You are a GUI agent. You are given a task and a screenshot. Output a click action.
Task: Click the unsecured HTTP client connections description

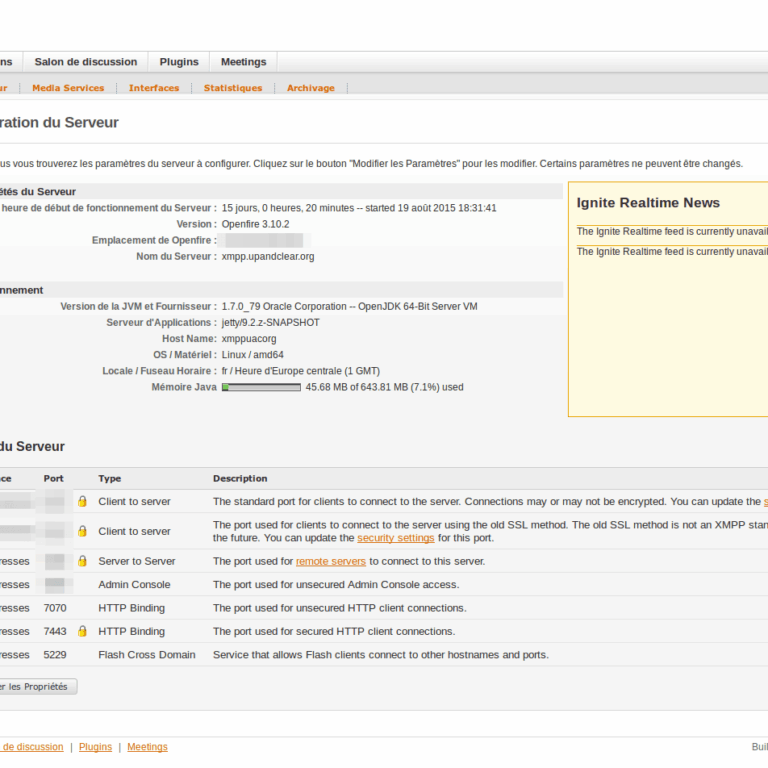tap(339, 608)
